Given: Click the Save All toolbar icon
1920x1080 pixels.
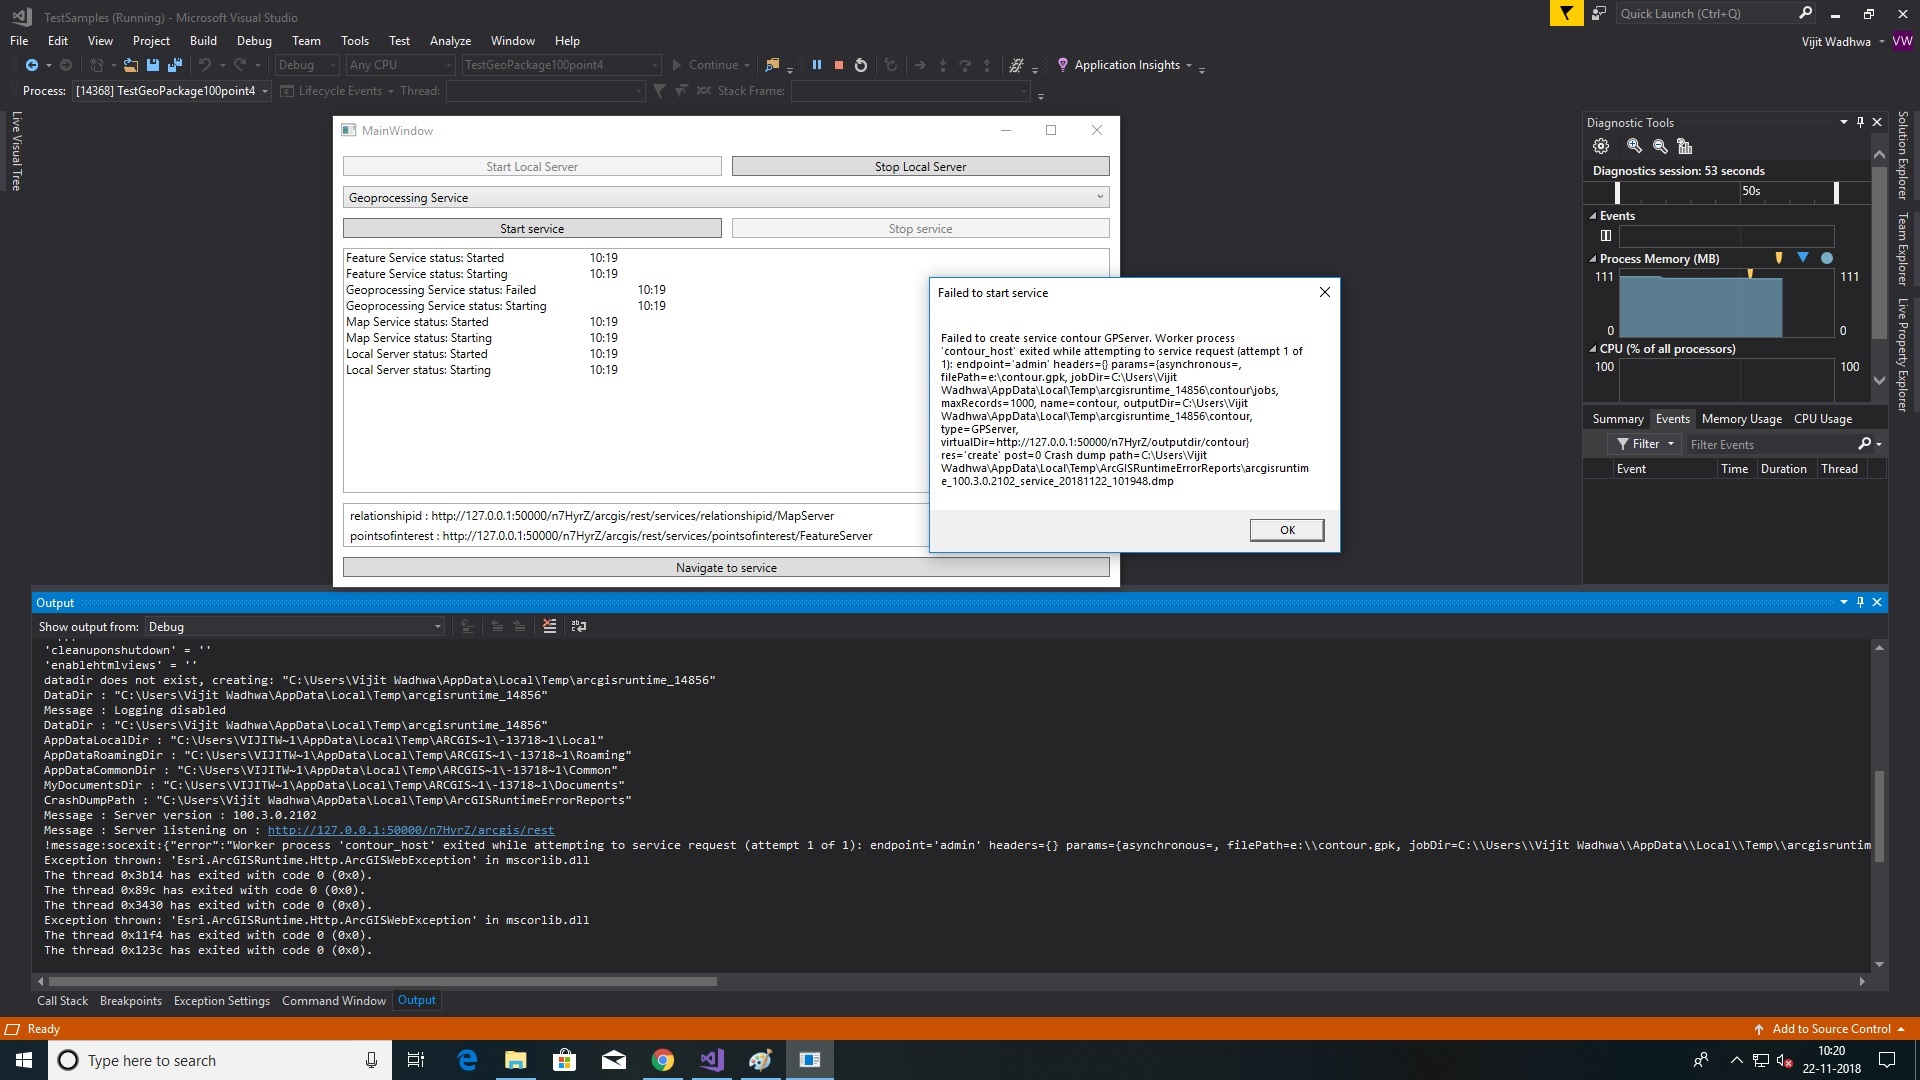Looking at the screenshot, I should coord(175,65).
